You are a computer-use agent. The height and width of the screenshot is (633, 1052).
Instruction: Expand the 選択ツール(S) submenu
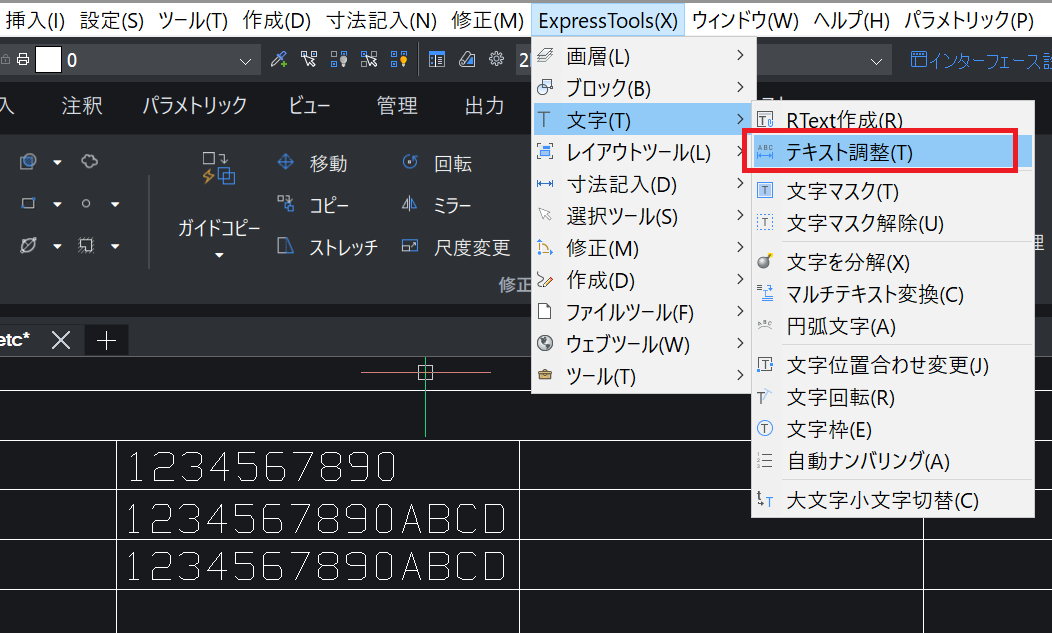643,216
